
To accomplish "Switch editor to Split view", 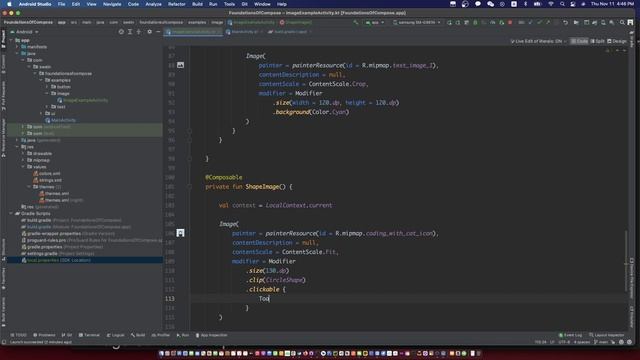I will [598, 41].
